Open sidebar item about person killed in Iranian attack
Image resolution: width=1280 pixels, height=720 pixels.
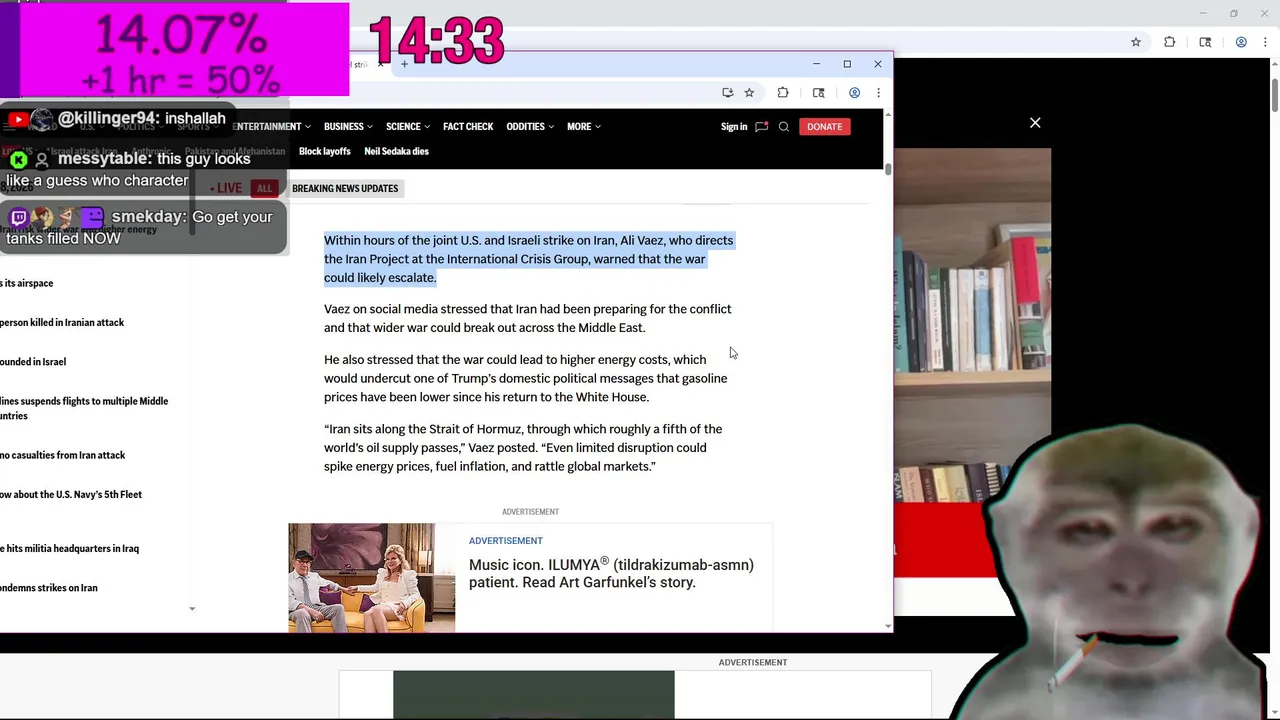[62, 322]
